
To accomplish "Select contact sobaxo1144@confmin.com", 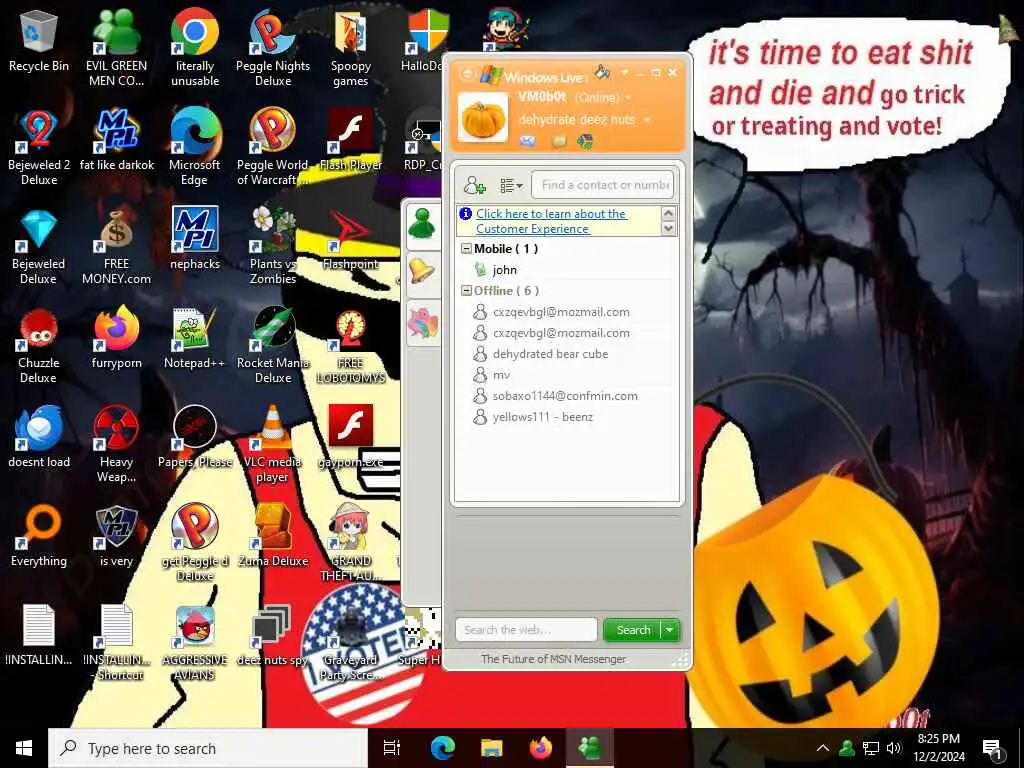I will [565, 396].
